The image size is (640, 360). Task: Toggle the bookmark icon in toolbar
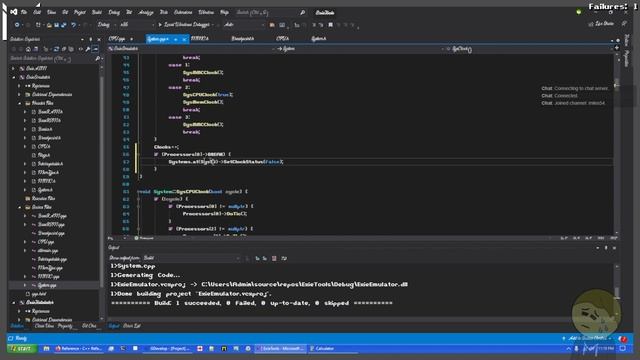coord(331,25)
